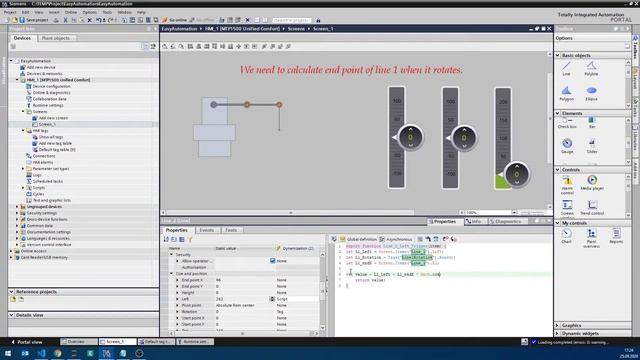Expand the Dynamic widgets section
640x360 pixels.
(558, 333)
